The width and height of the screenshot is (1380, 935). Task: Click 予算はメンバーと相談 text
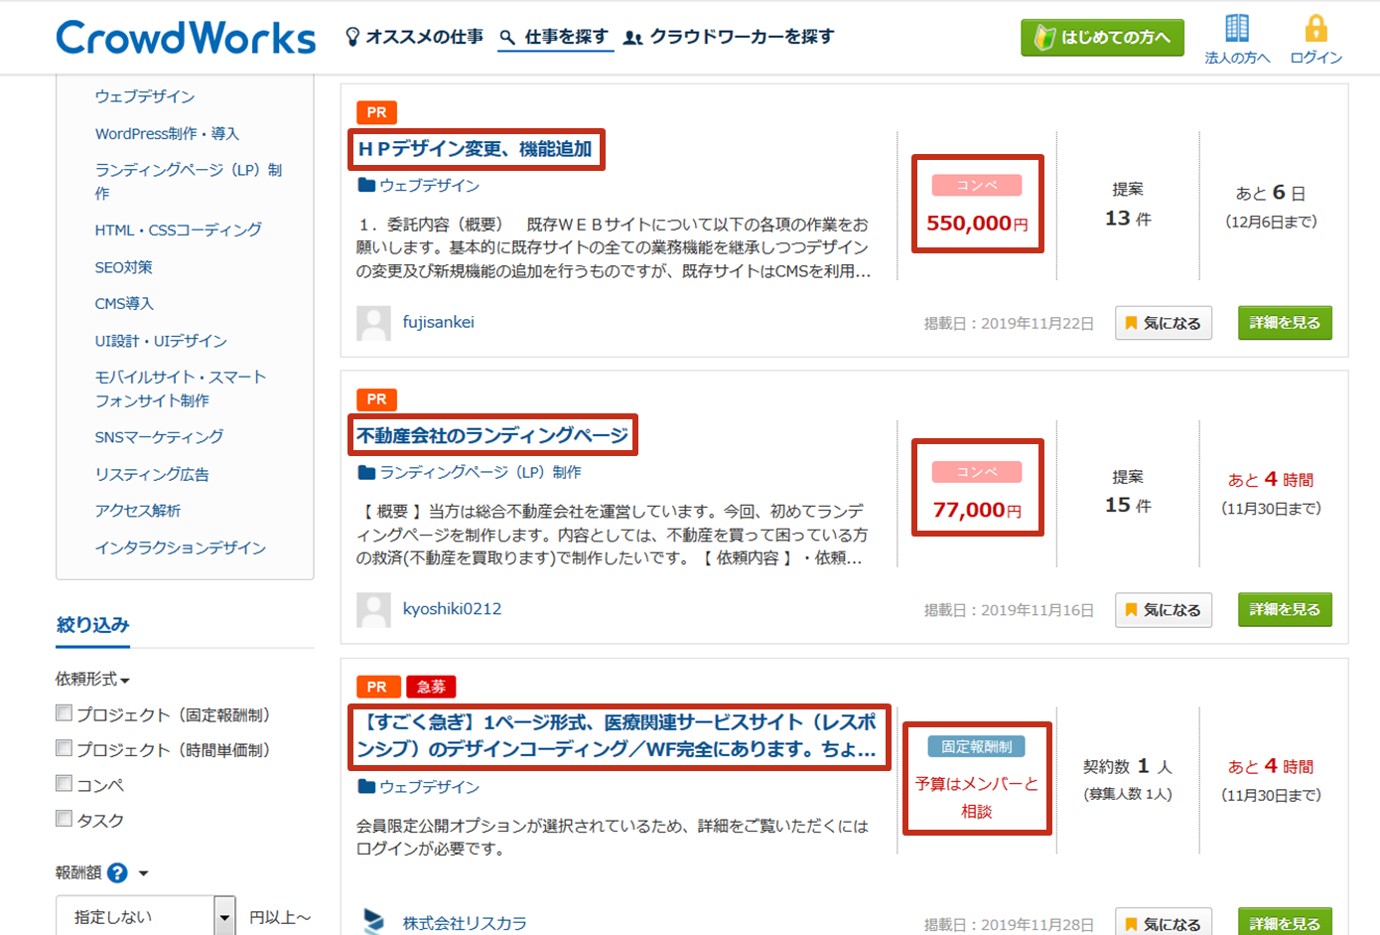(x=976, y=798)
